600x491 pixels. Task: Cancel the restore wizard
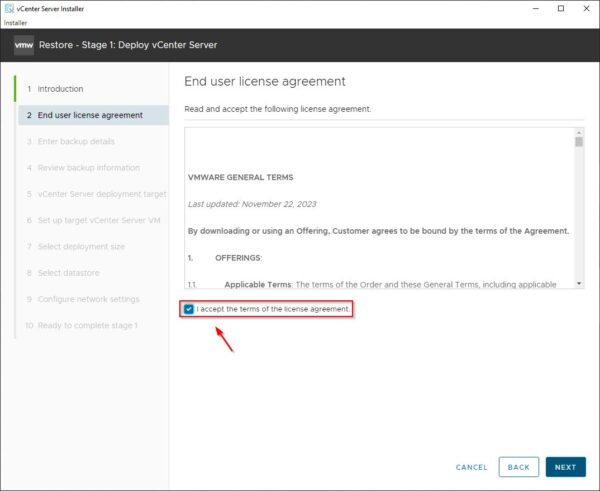(x=471, y=467)
